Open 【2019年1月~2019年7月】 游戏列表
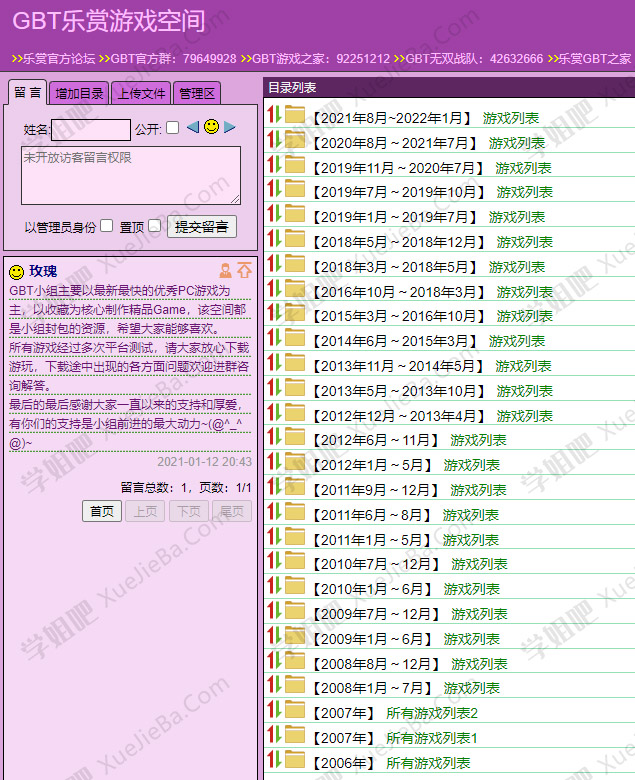This screenshot has width=635, height=780. click(430, 217)
